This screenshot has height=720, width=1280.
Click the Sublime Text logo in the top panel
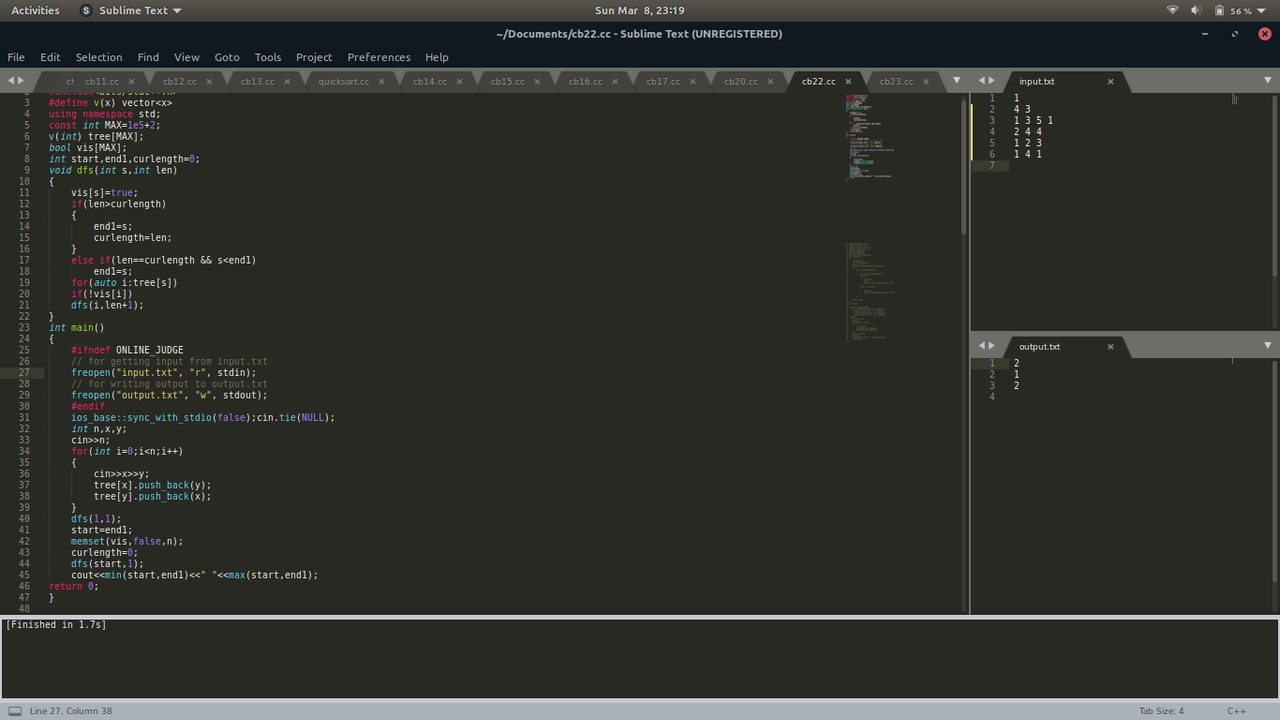85,10
